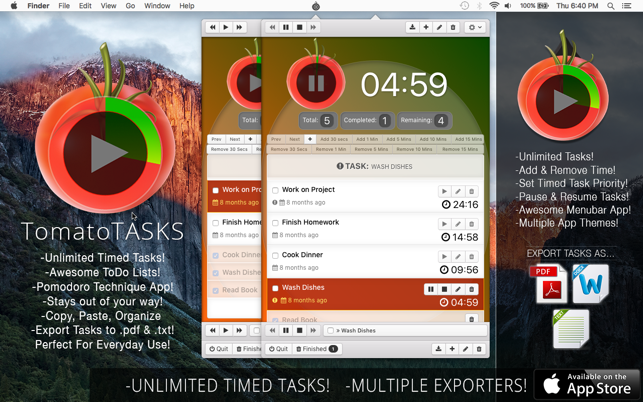Viewport: 643px width, 402px height.
Task: Stop timer with front window's top toolbar stop button
Action: click(x=299, y=27)
